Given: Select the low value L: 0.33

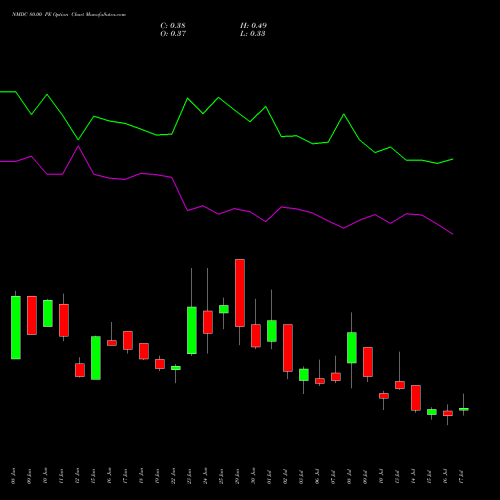Looking at the screenshot, I should pyautogui.click(x=253, y=34).
